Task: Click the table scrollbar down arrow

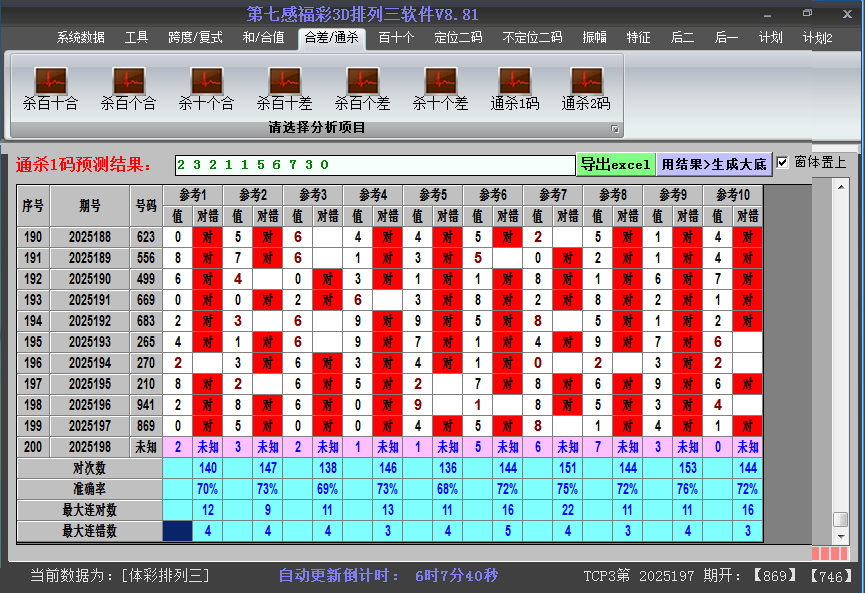Action: pyautogui.click(x=841, y=536)
